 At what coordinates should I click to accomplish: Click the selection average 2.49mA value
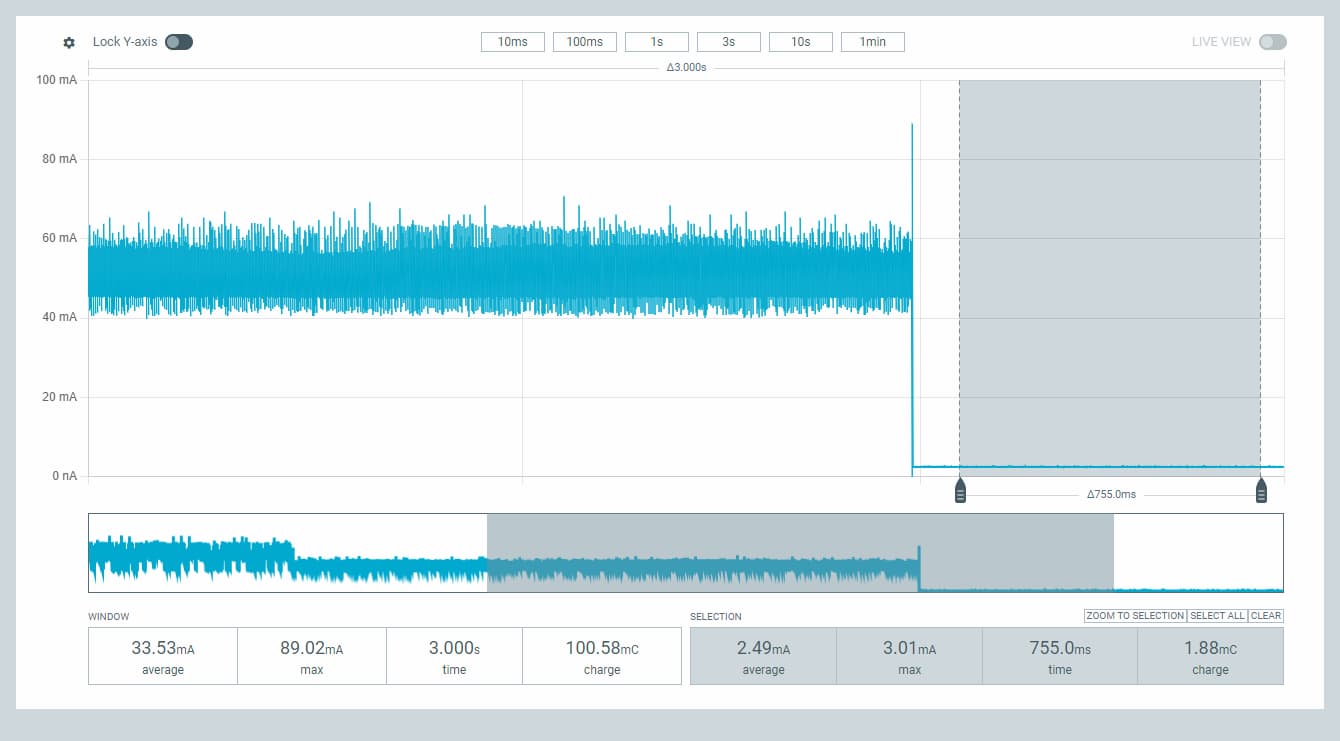[x=763, y=648]
